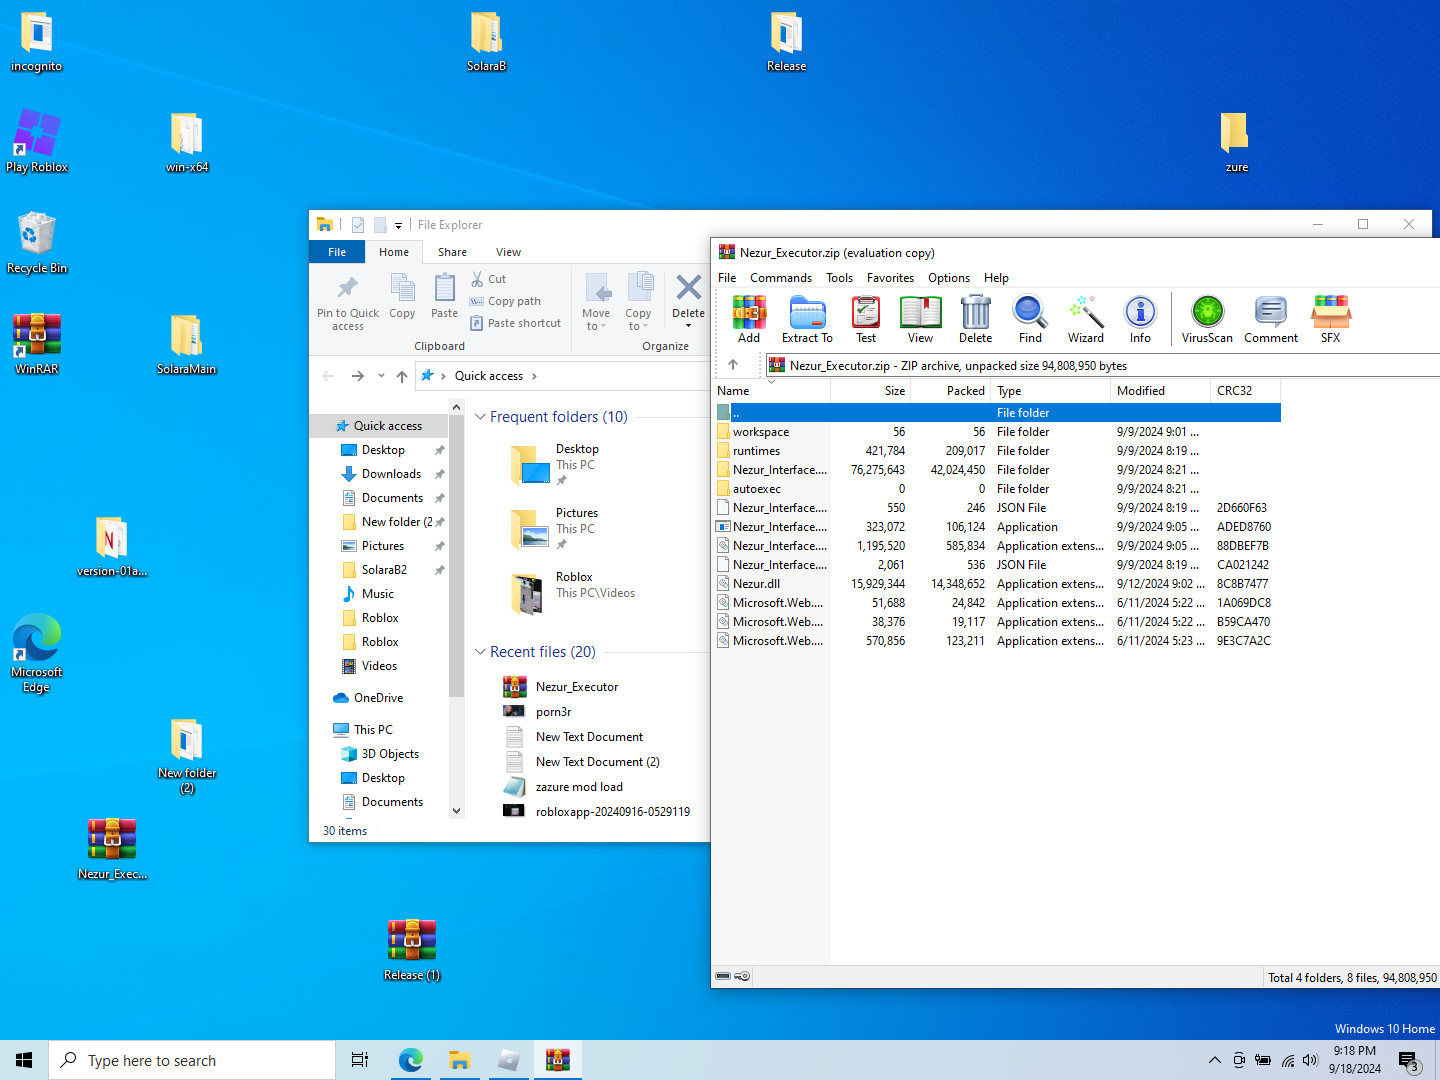Open the Delete dropdown arrow in ribbon
Image resolution: width=1440 pixels, height=1080 pixels.
[x=688, y=326]
